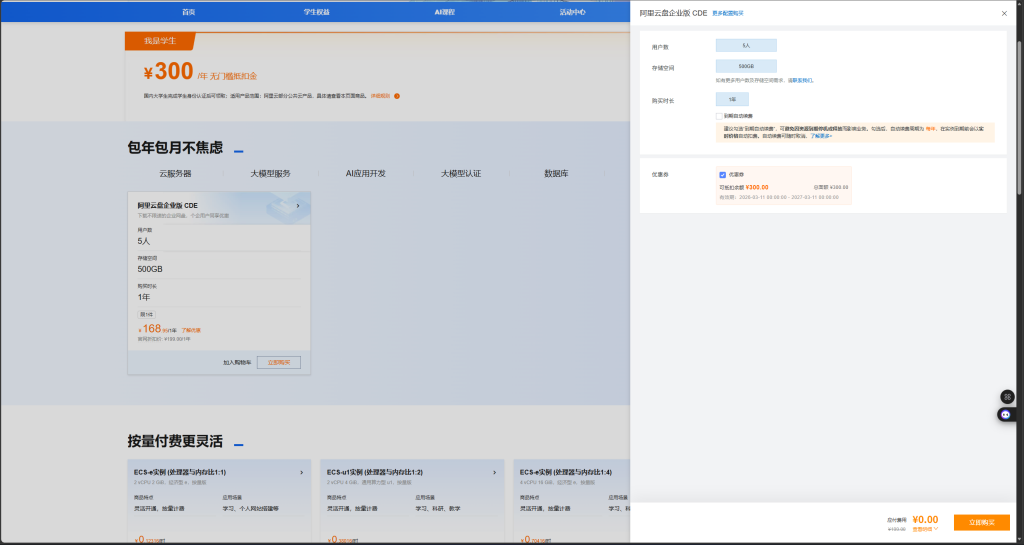Open the AI assistant robot floating icon
This screenshot has height=545, width=1024.
1007,414
